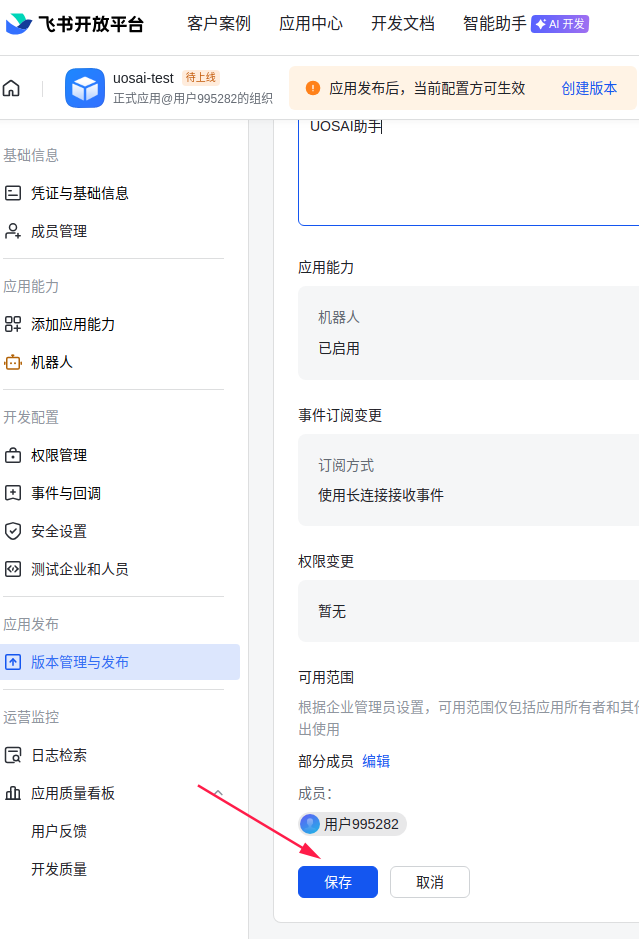The image size is (639, 939).
Task: Click 应用发布后，当前配置方可生效 notice text
Action: tap(427, 88)
